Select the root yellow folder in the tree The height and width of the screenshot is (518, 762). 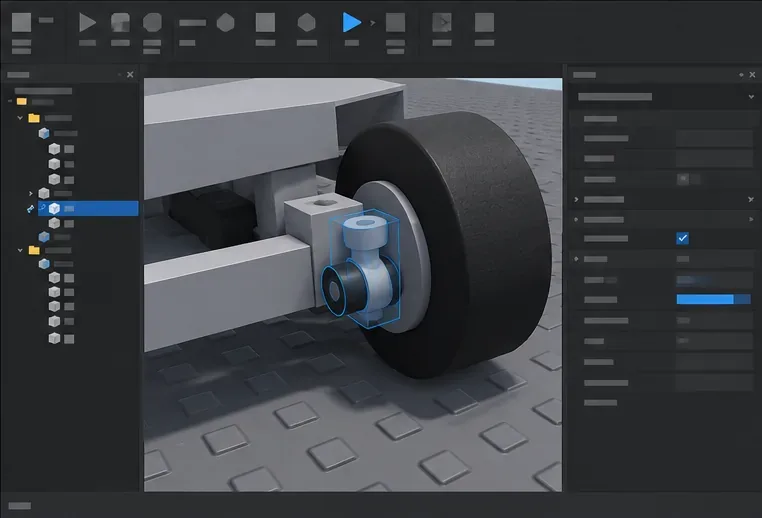[x=22, y=102]
